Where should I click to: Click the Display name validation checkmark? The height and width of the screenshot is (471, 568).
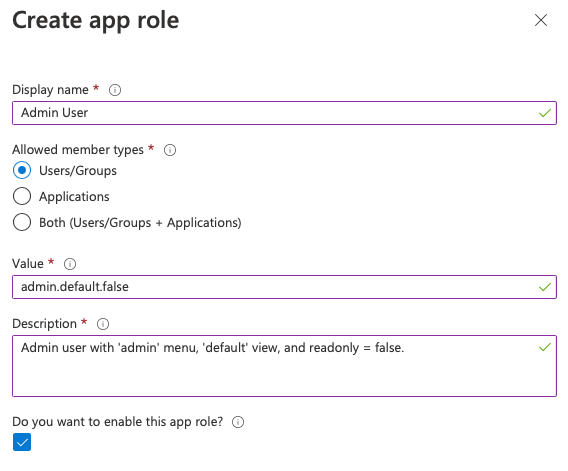(x=545, y=113)
